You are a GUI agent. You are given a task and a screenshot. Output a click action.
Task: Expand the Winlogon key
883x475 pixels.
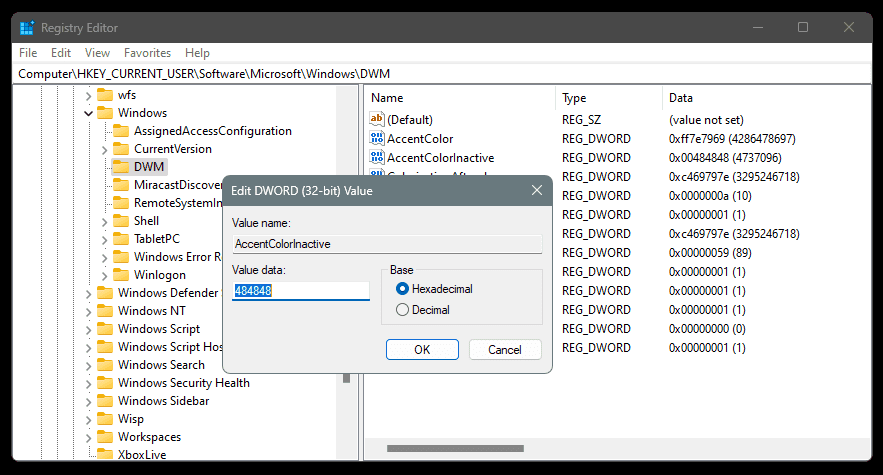coord(104,276)
